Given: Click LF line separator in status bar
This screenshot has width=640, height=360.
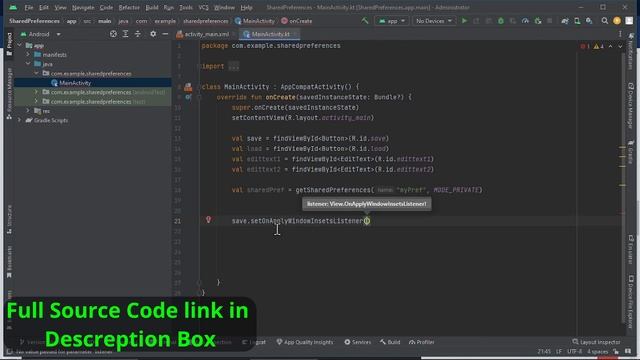Looking at the screenshot, I should (x=559, y=351).
